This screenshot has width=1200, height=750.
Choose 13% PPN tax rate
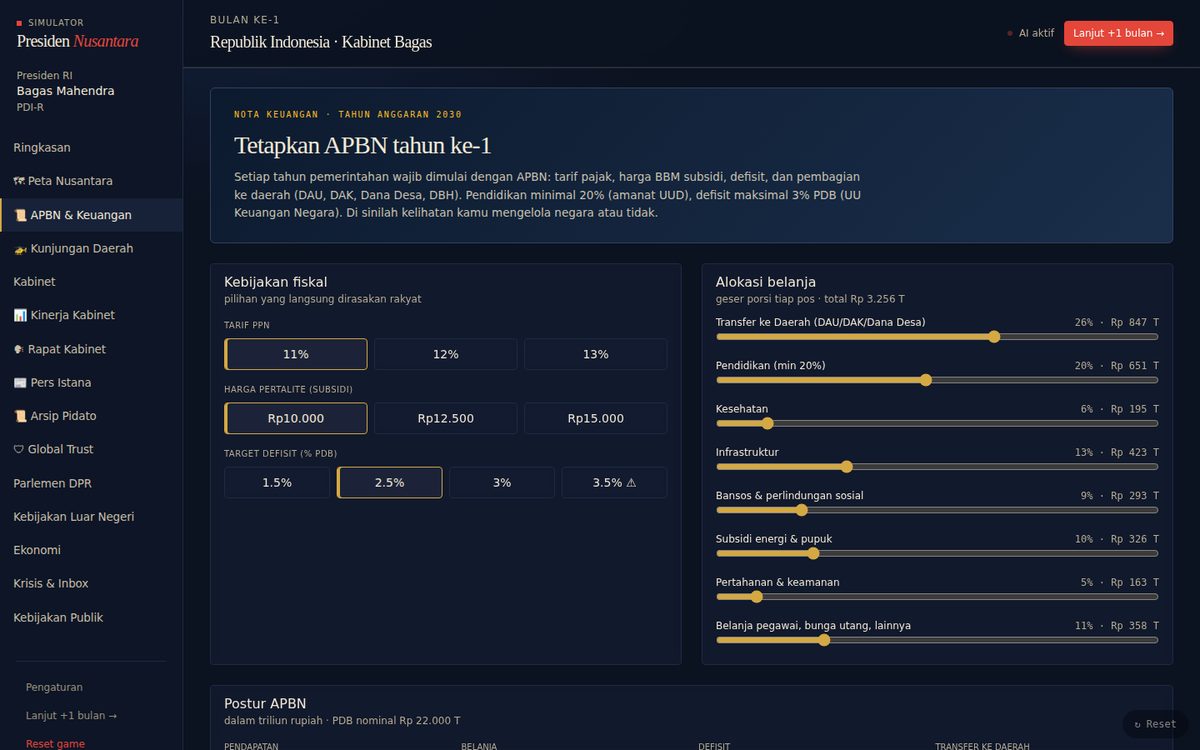coord(596,354)
